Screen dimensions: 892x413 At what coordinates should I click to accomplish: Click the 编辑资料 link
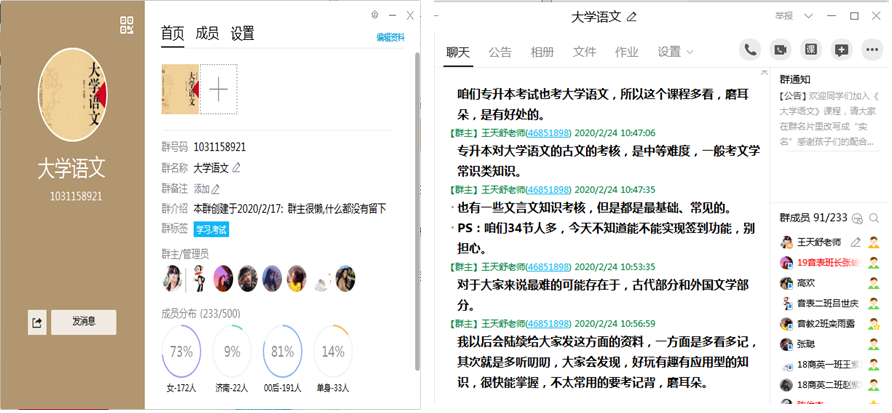click(x=389, y=38)
